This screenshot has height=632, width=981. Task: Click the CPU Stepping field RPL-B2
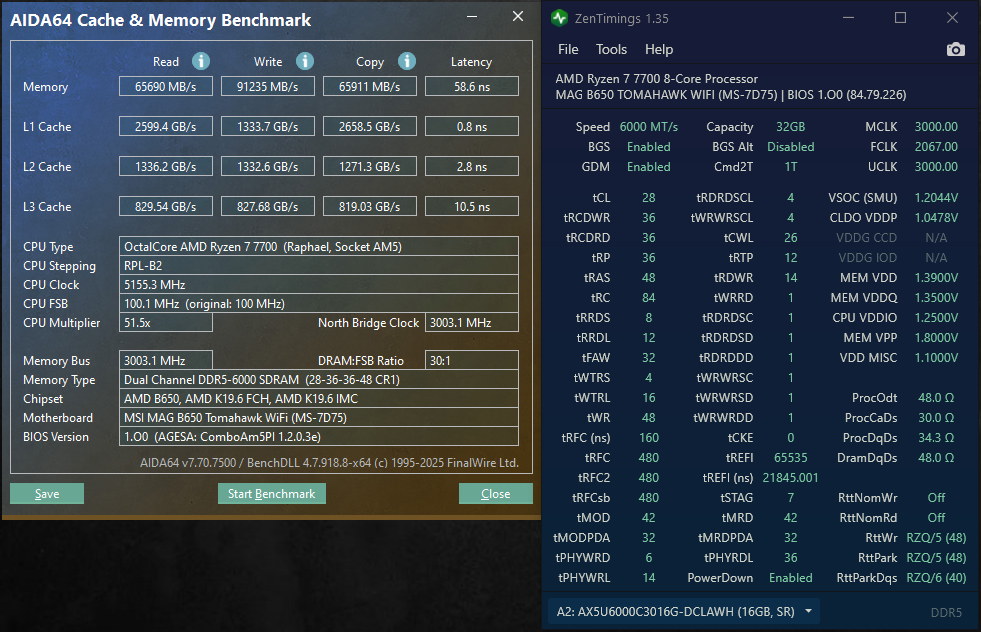pyautogui.click(x=318, y=265)
